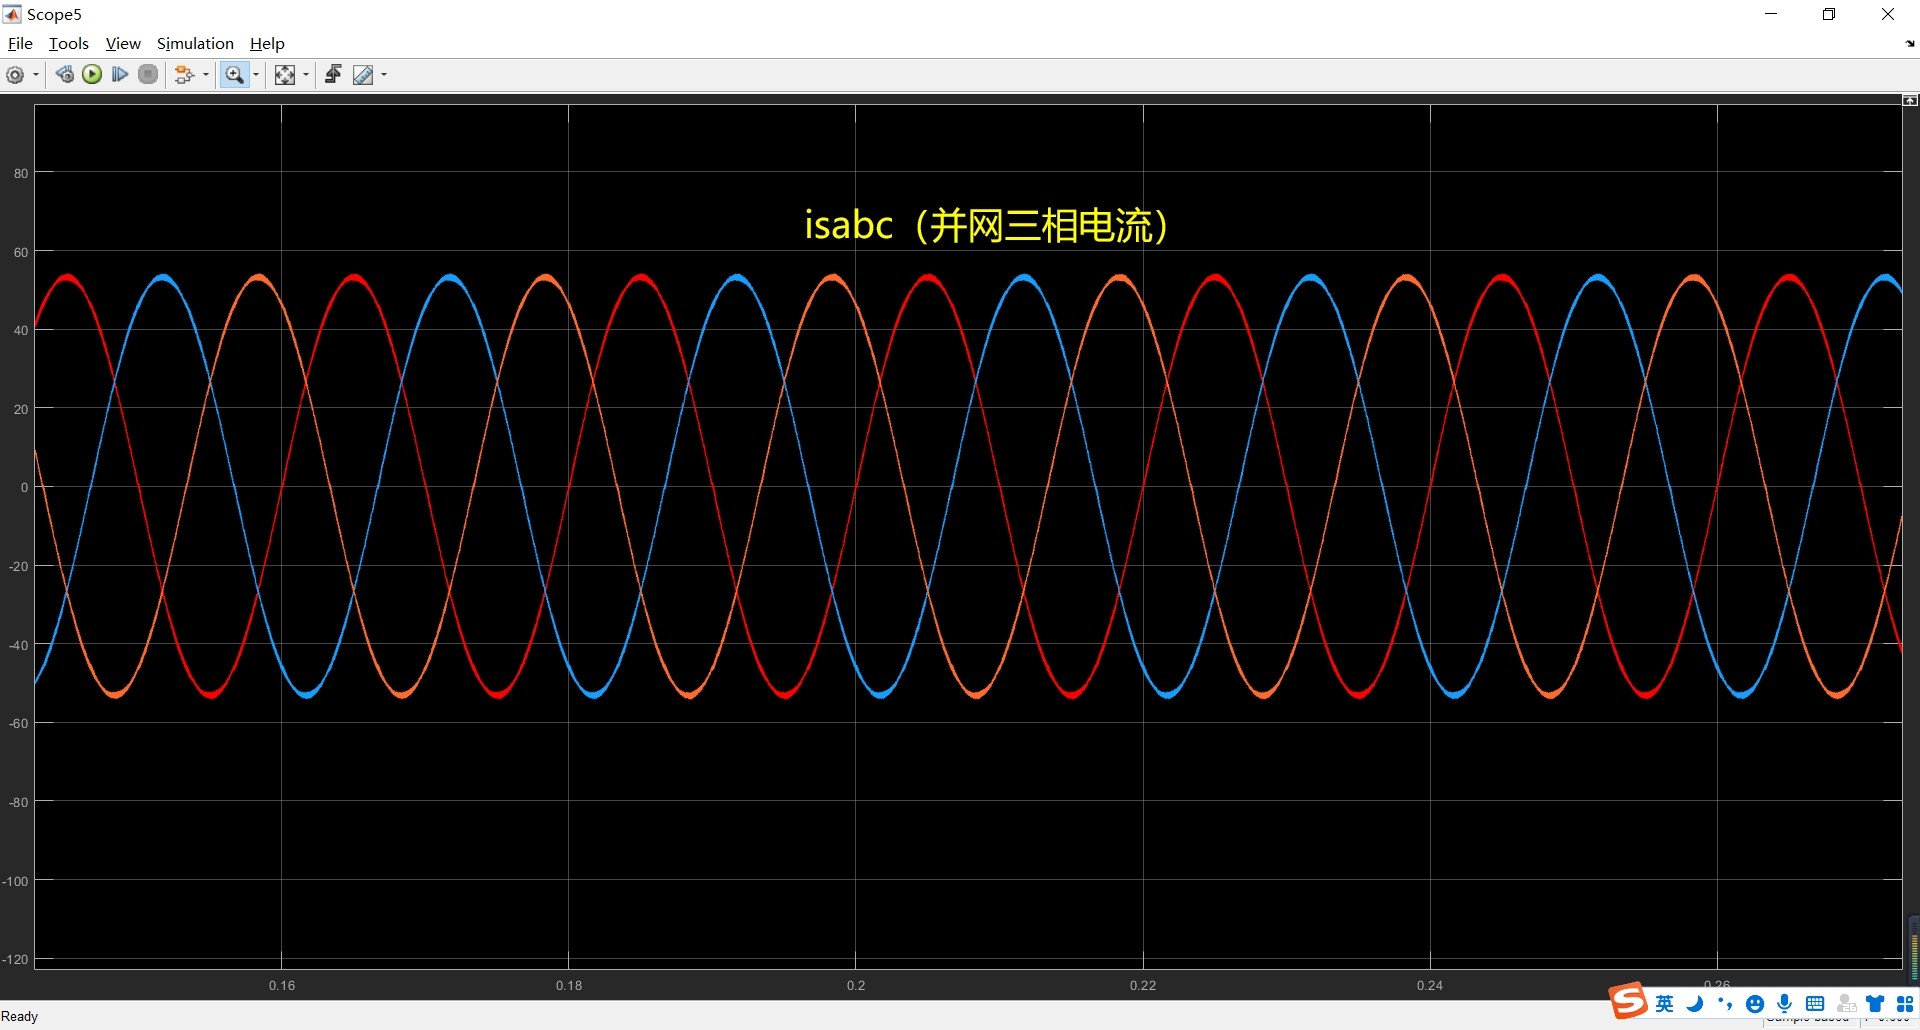Open the Cursor Measurements ruler icon
Viewport: 1920px width, 1030px height.
click(363, 75)
